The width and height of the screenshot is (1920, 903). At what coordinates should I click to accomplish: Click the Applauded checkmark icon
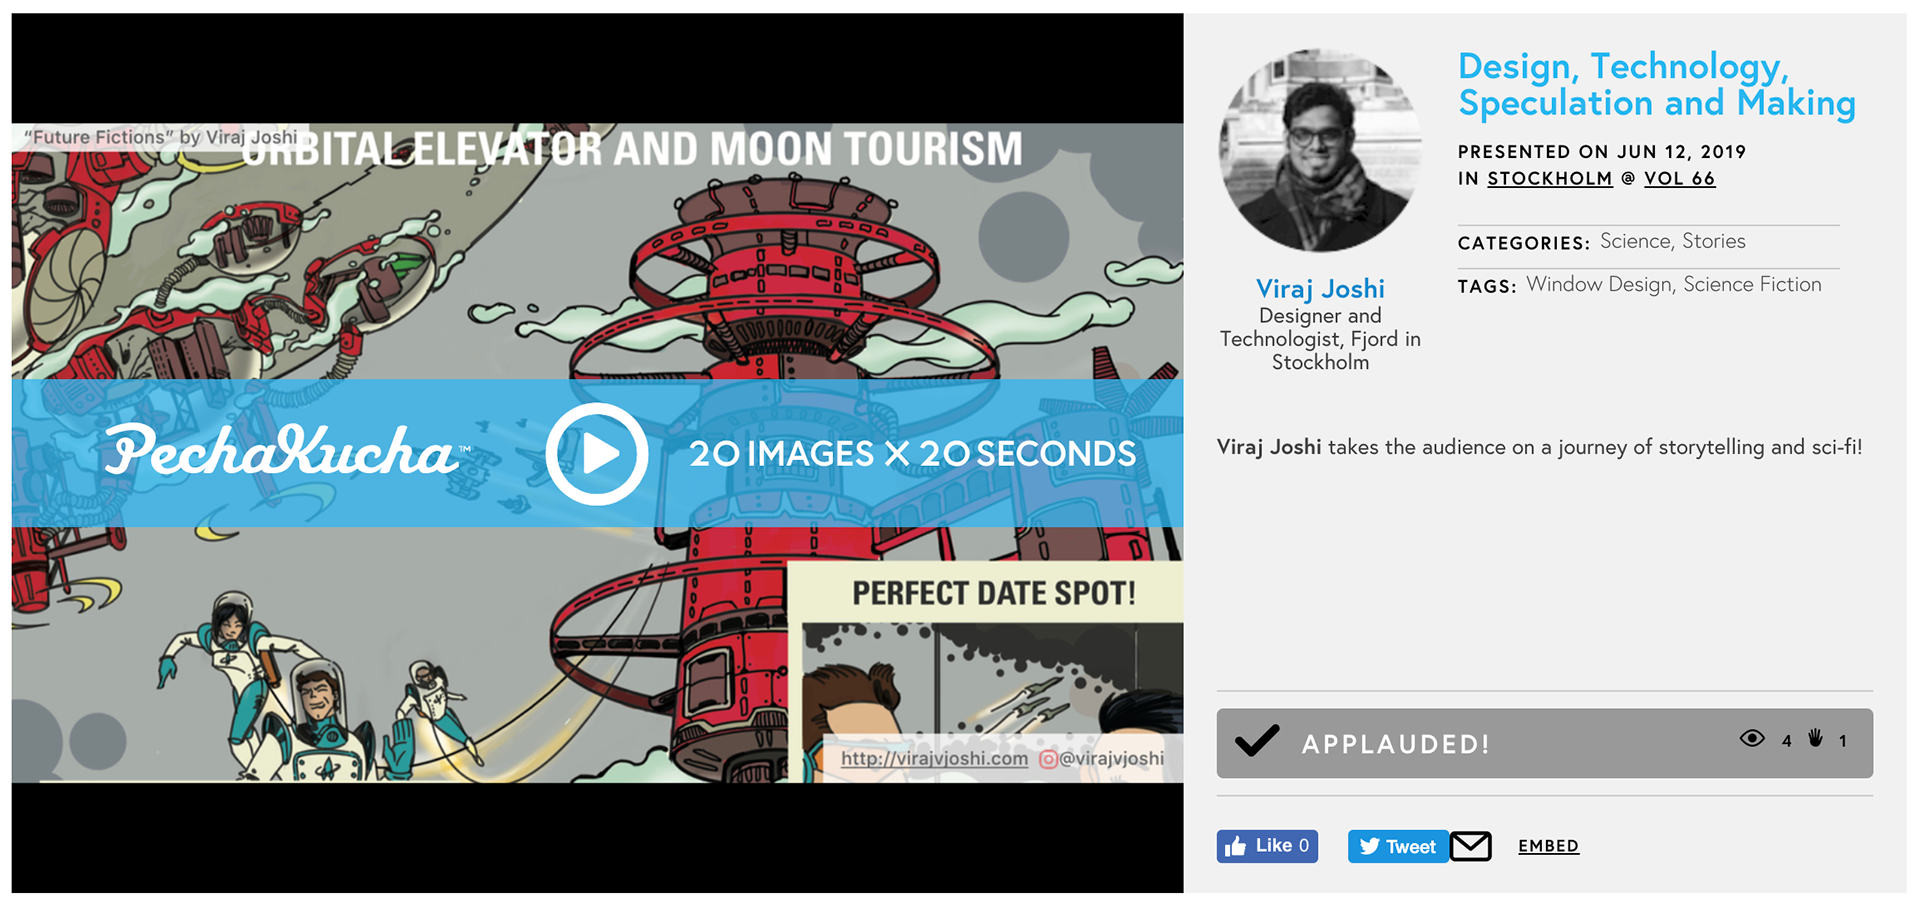click(1257, 740)
